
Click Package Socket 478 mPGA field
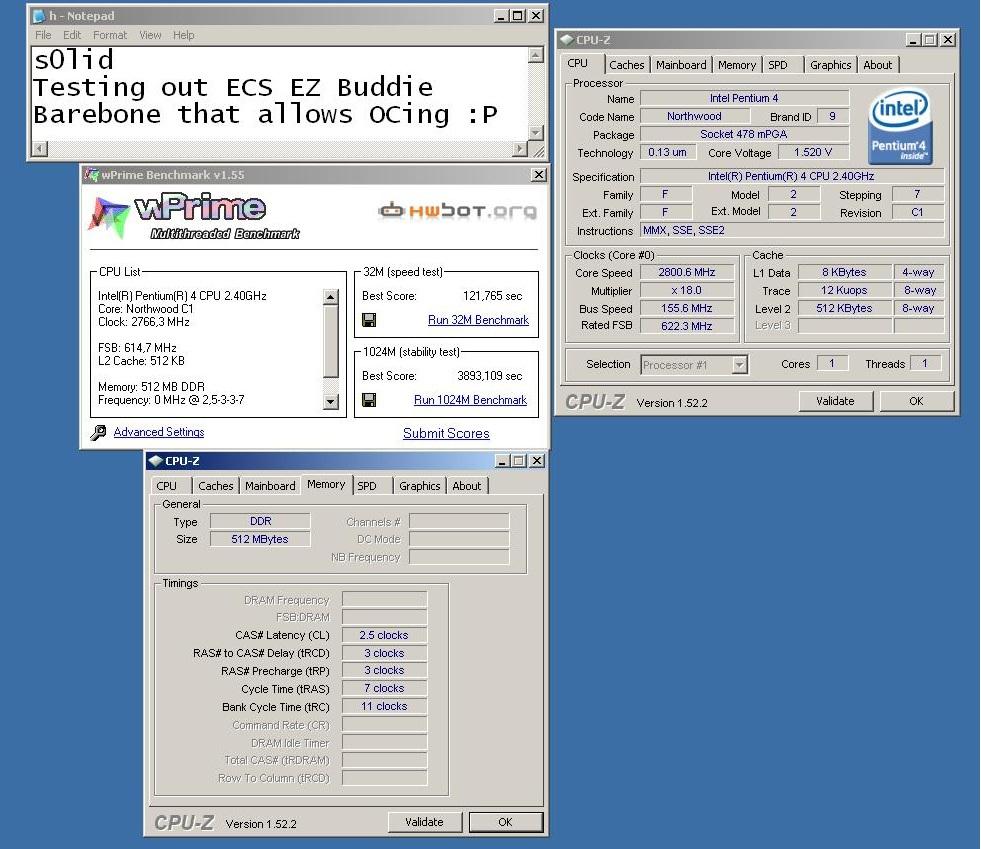click(745, 134)
